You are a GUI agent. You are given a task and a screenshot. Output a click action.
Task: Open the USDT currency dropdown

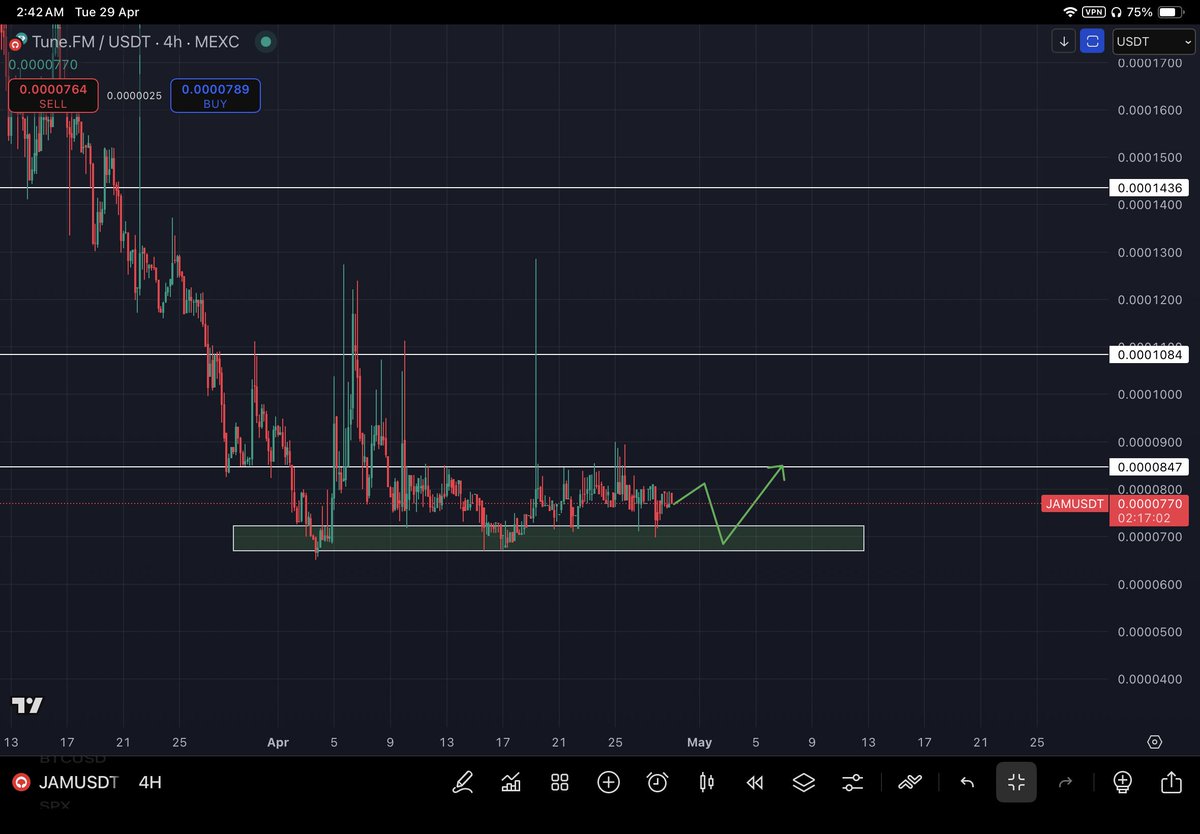1153,42
